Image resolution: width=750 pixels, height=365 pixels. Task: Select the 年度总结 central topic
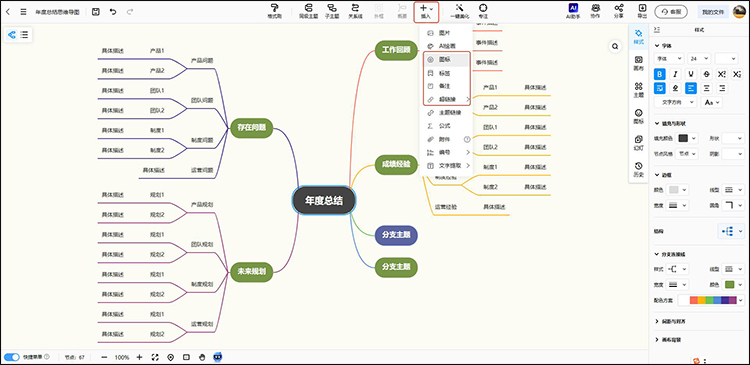tap(324, 200)
